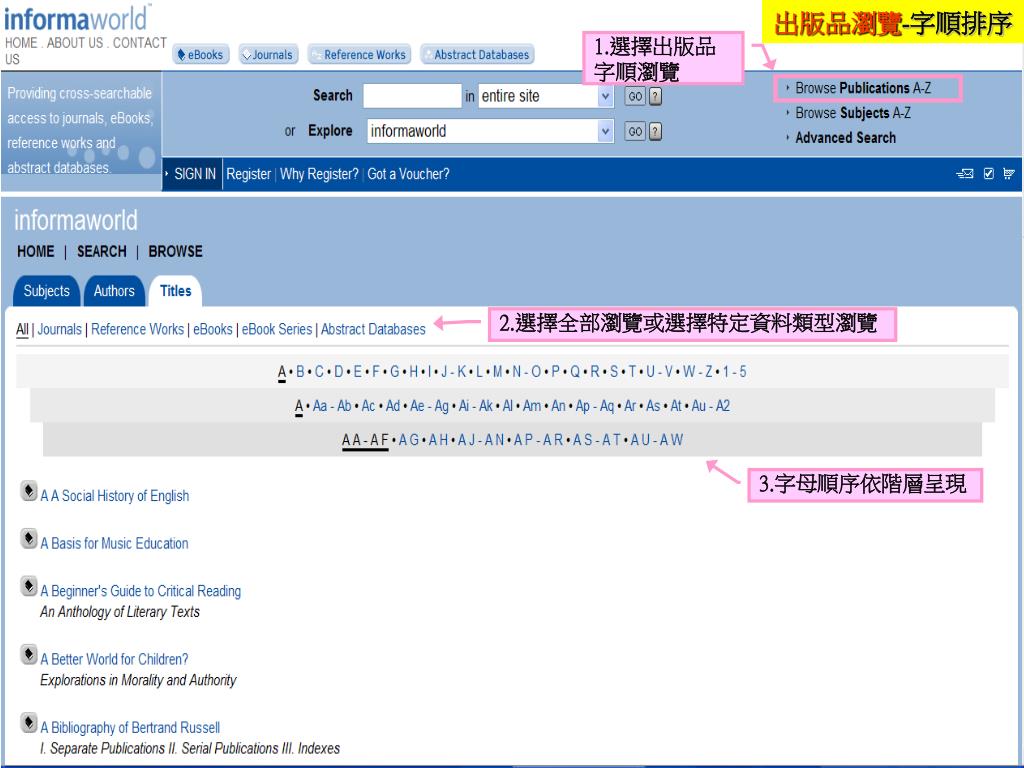Select the 'Ac' sub-range link
Image resolution: width=1024 pixels, height=768 pixels.
click(368, 406)
